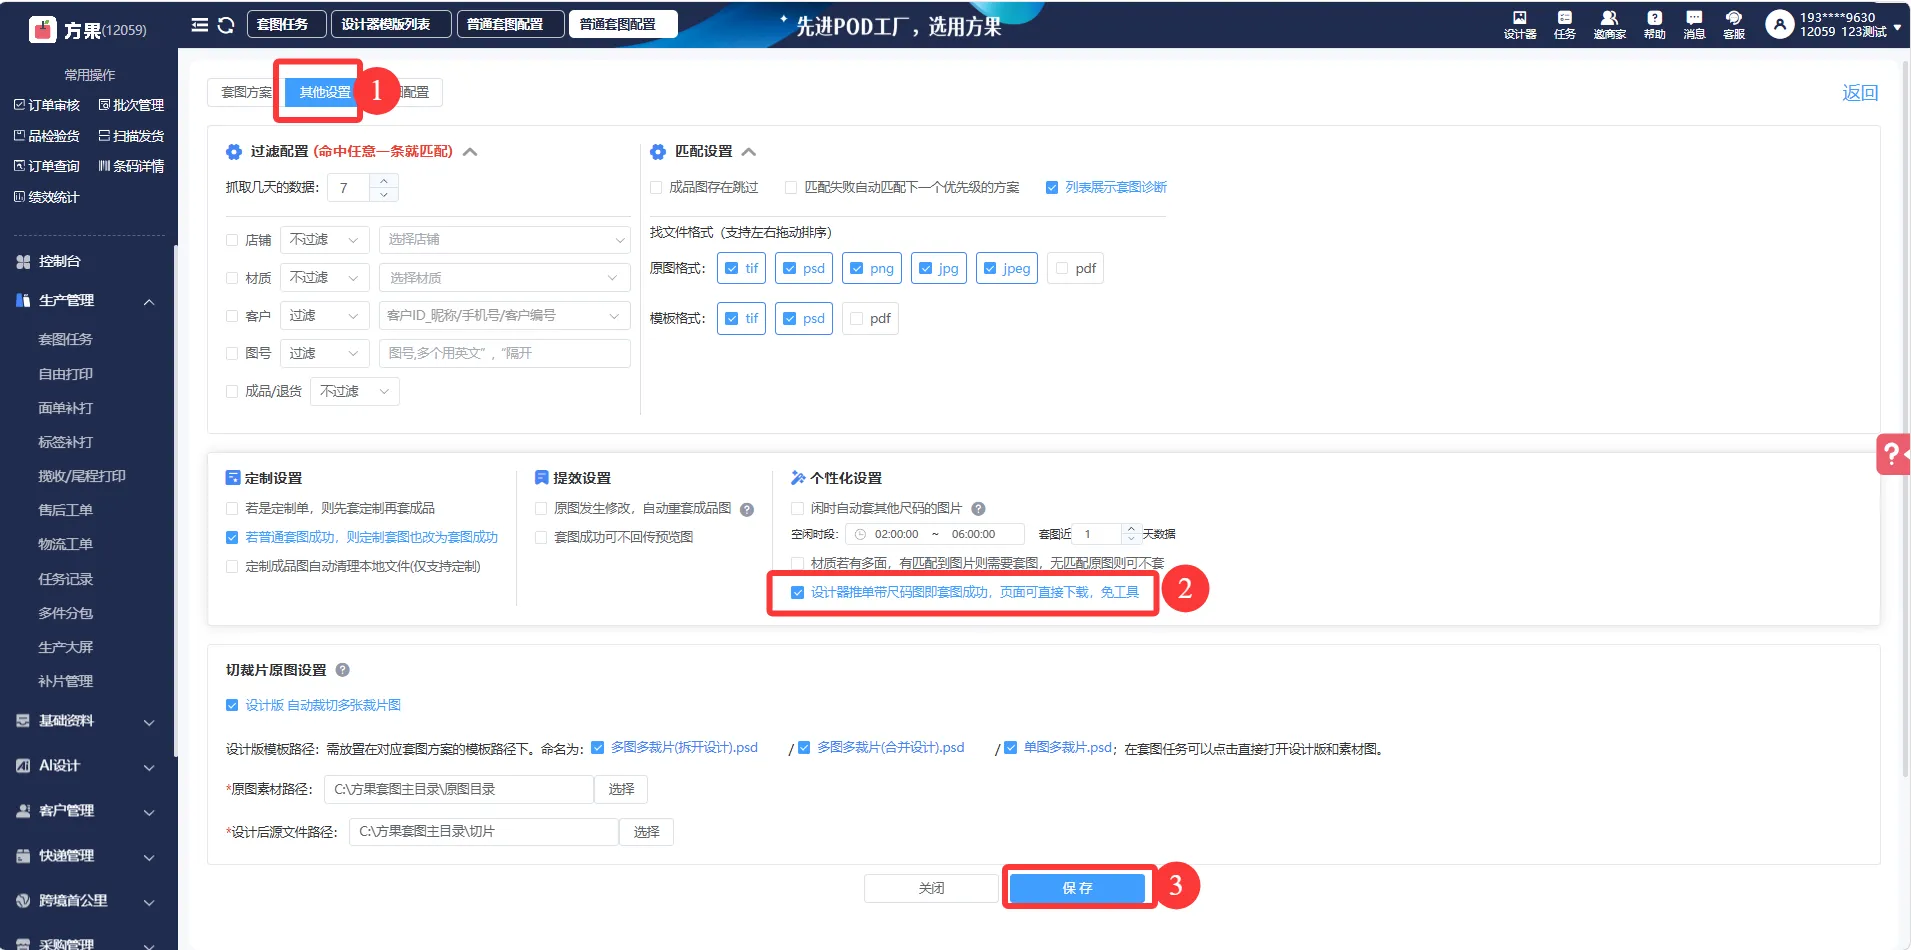Click the 保存 button
Screen dimensions: 1911x950
[x=1077, y=888]
